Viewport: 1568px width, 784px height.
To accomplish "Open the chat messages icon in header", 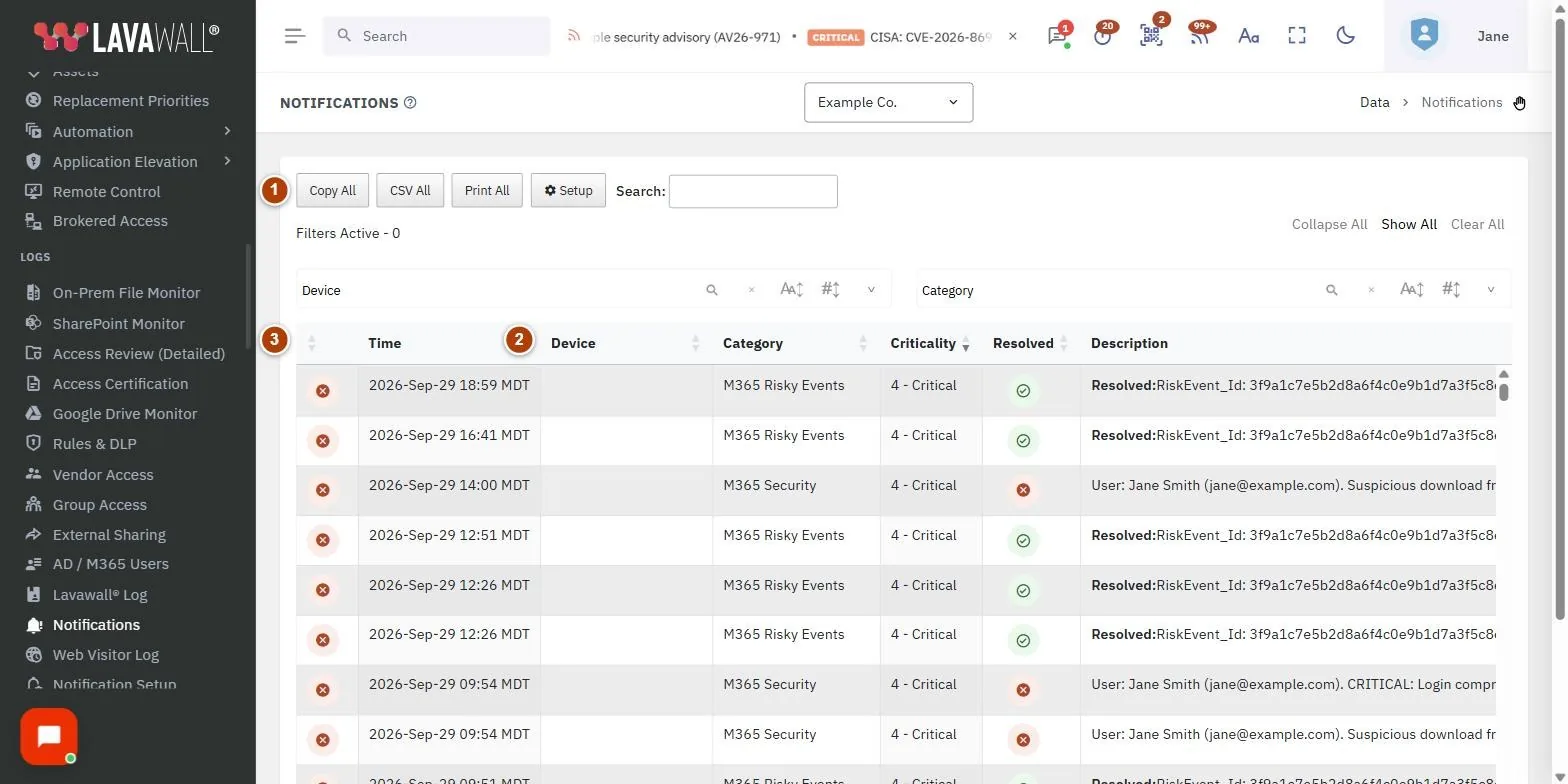I will point(1056,36).
